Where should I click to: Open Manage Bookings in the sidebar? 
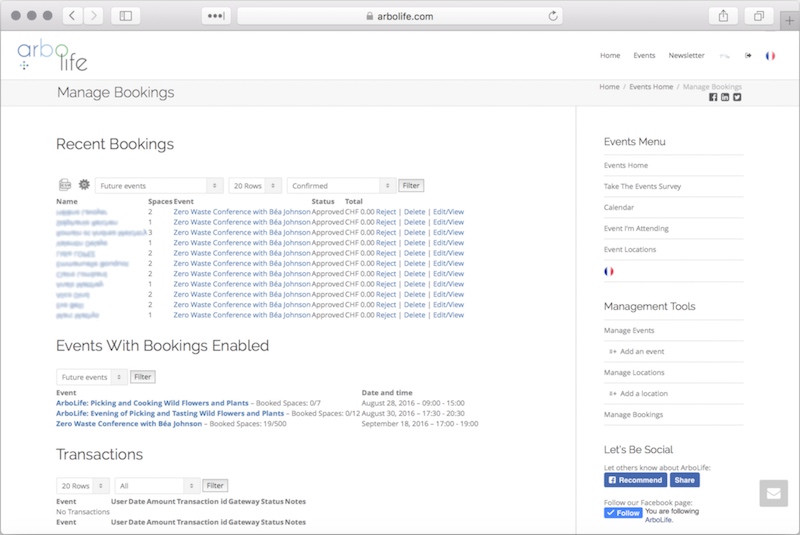pyautogui.click(x=634, y=415)
